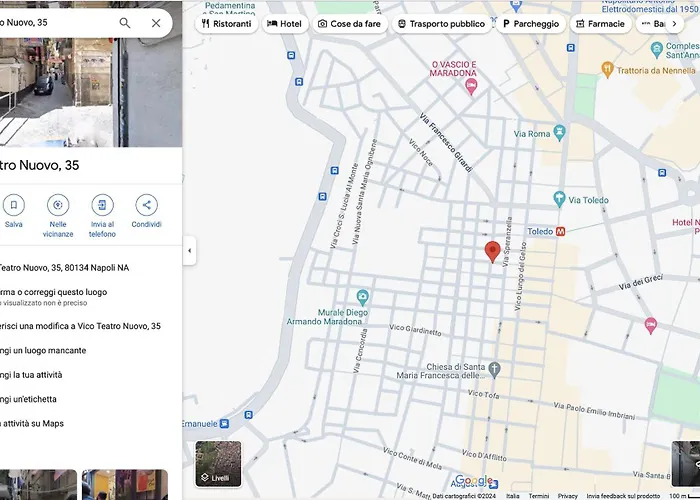Open Nelle vicinanze nearby search
700x500 pixels.
[x=58, y=205]
